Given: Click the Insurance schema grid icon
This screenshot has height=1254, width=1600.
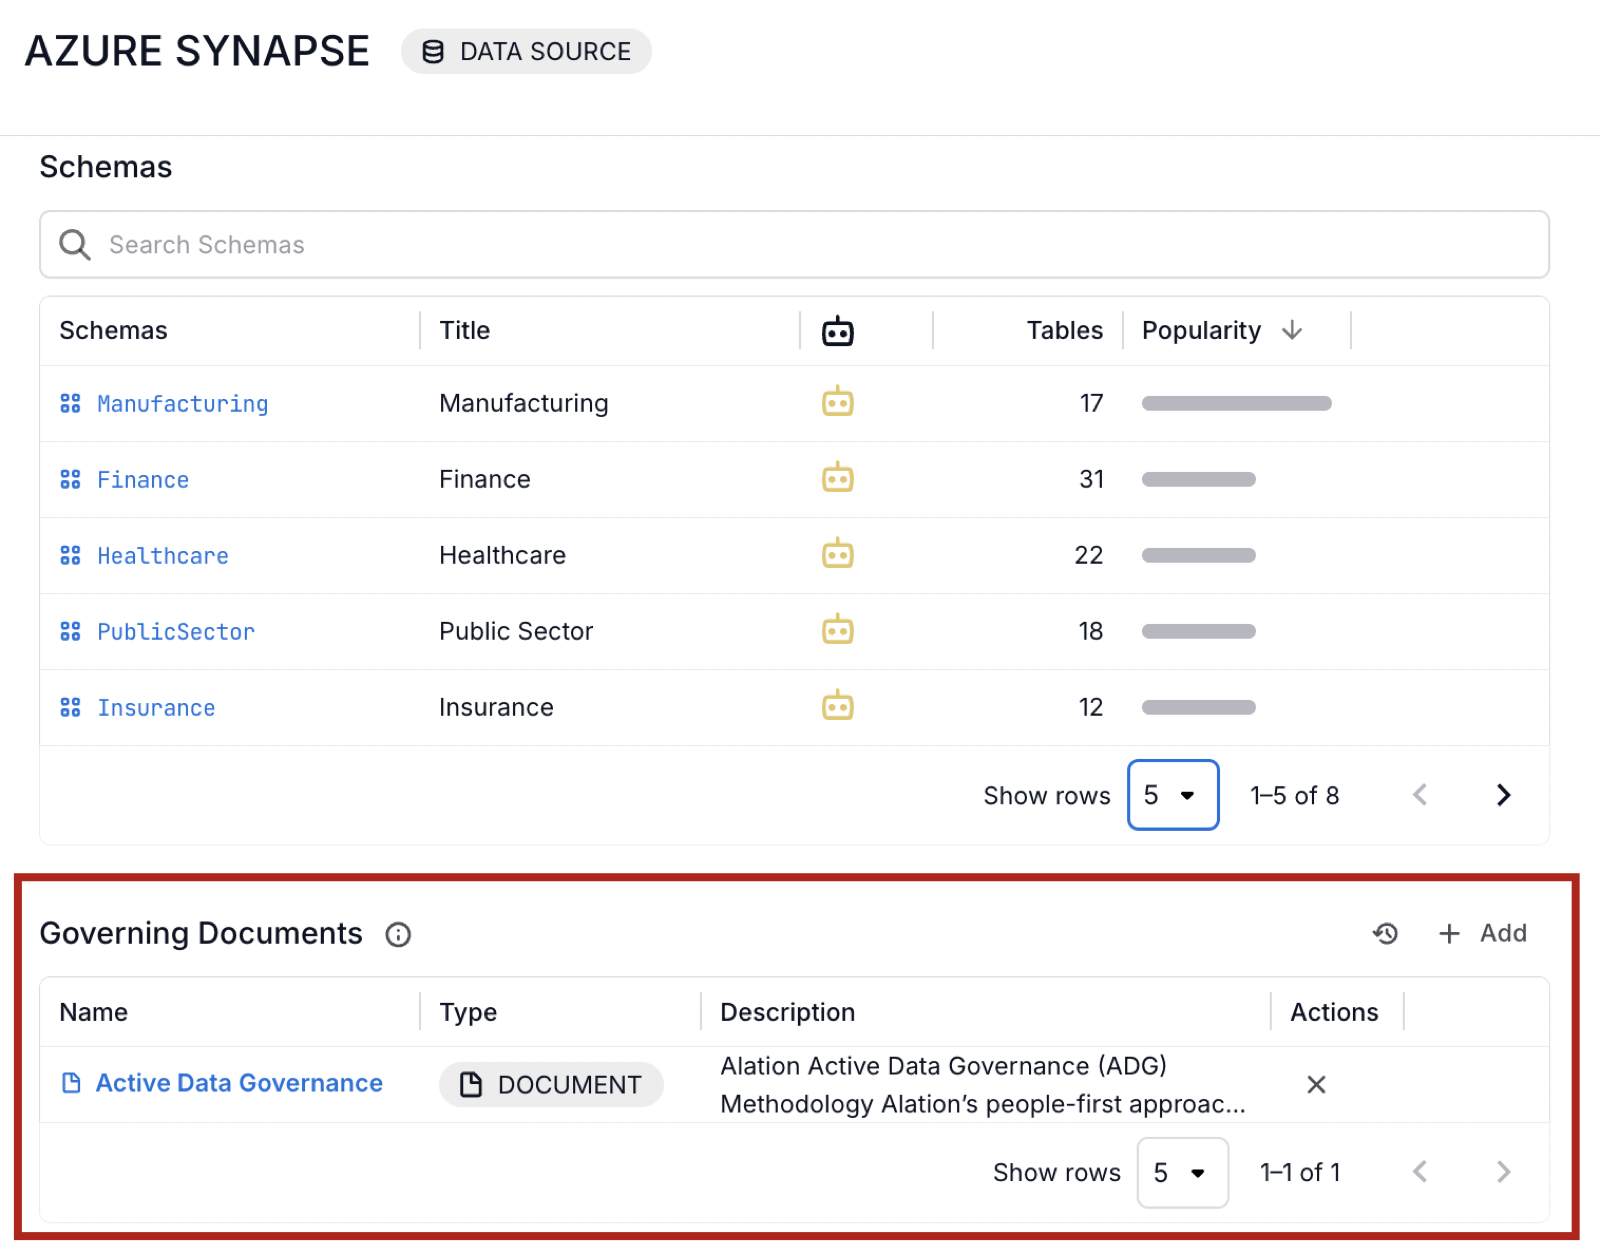Looking at the screenshot, I should click(x=70, y=708).
